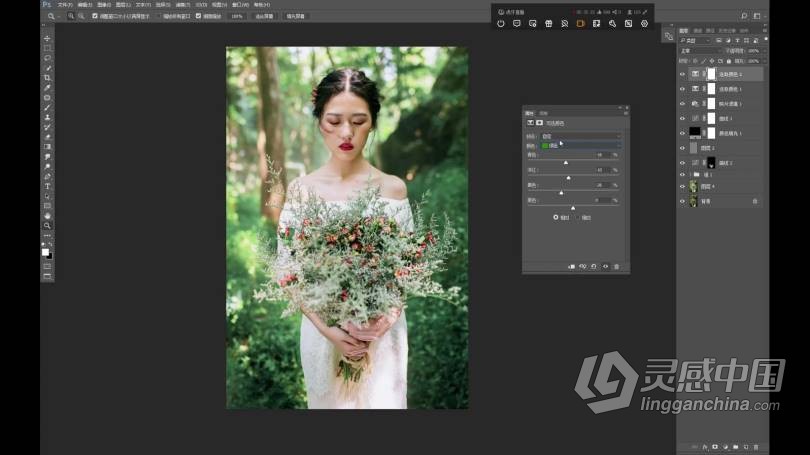Select the Zoom tool in toolbox
810x455 pixels.
[x=47, y=226]
